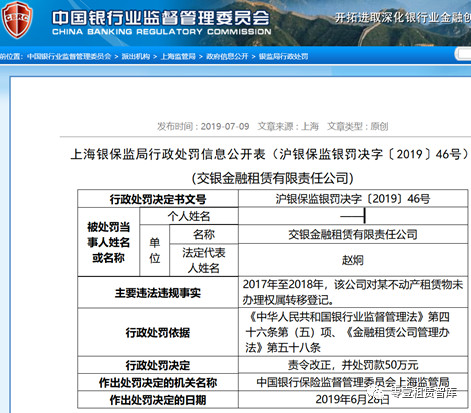Click the authority name 中国银行保险监督管理委员会上海监管局
This screenshot has height=413, width=471.
(x=353, y=382)
